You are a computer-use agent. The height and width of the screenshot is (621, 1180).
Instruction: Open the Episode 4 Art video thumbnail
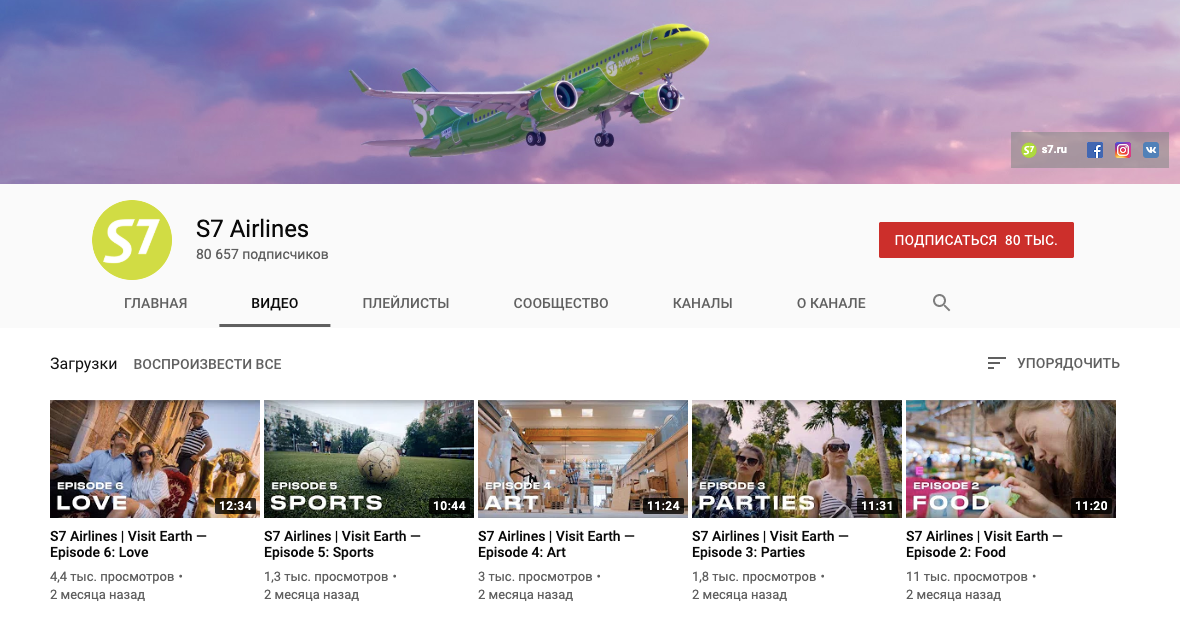tap(582, 459)
